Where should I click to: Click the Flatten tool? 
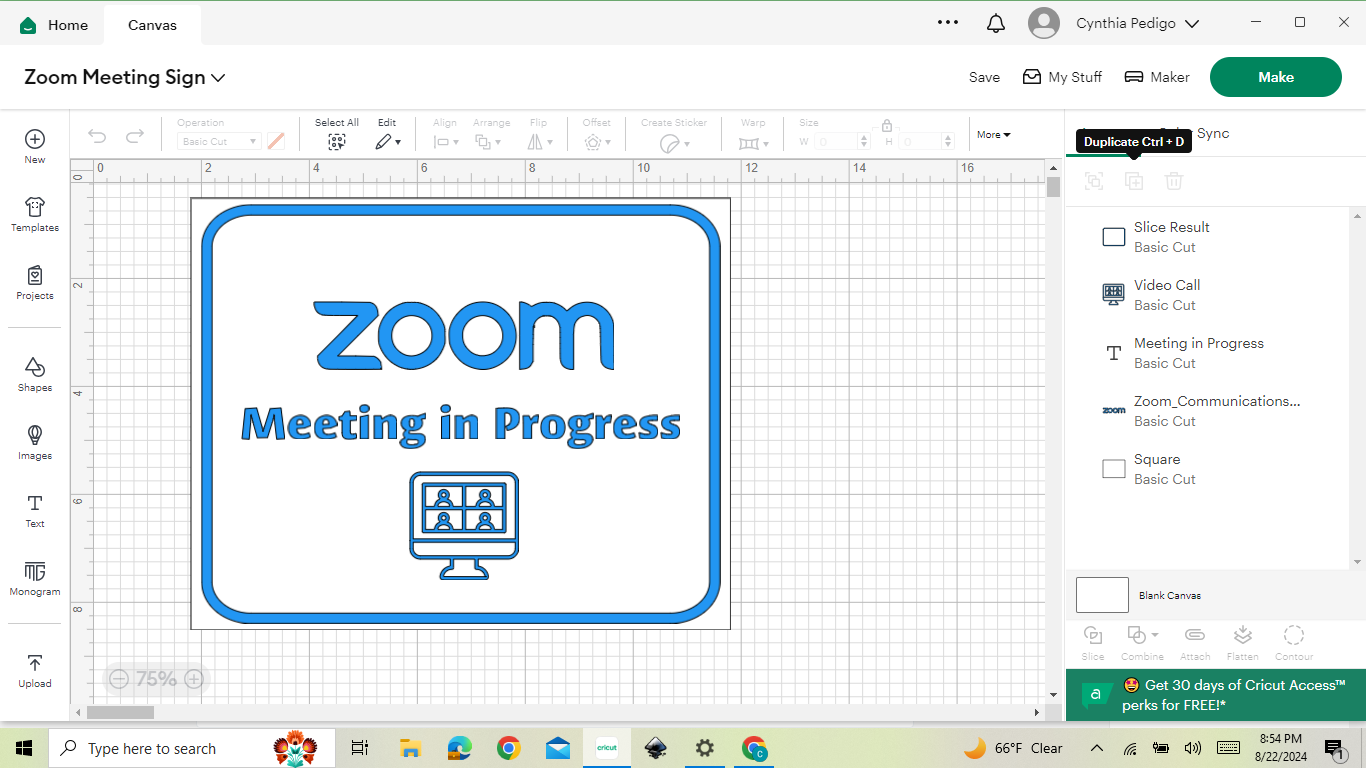coord(1243,643)
